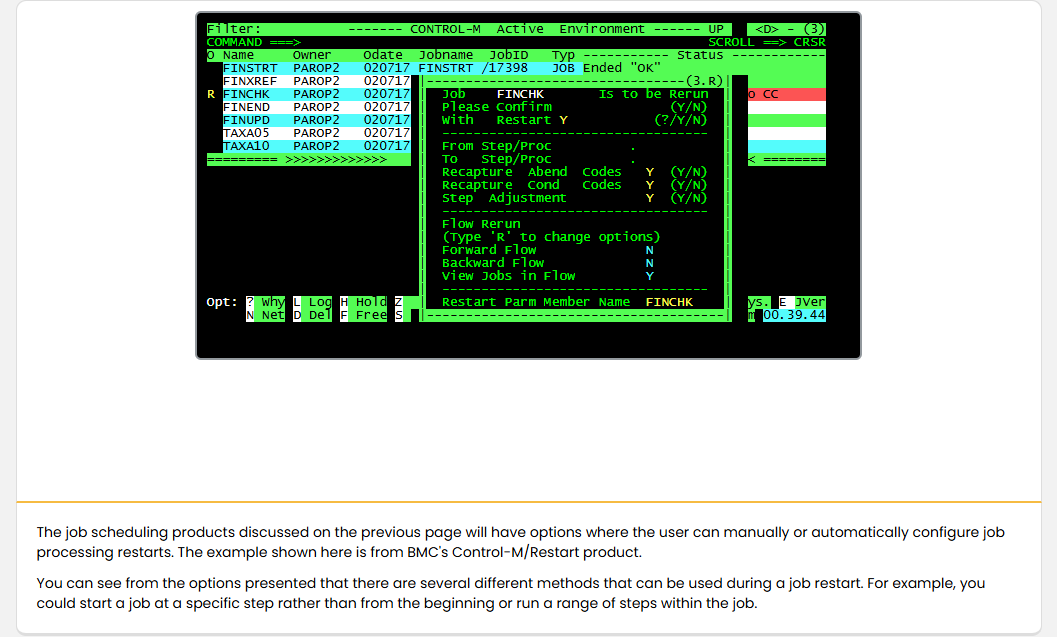The height and width of the screenshot is (637, 1057).
Task: Click the FINEND job name row
Action: click(246, 107)
